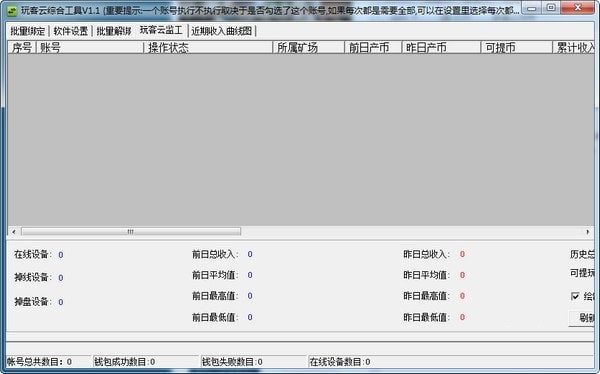Open the 批量绑定 tab
This screenshot has height=374, width=600.
(28, 31)
